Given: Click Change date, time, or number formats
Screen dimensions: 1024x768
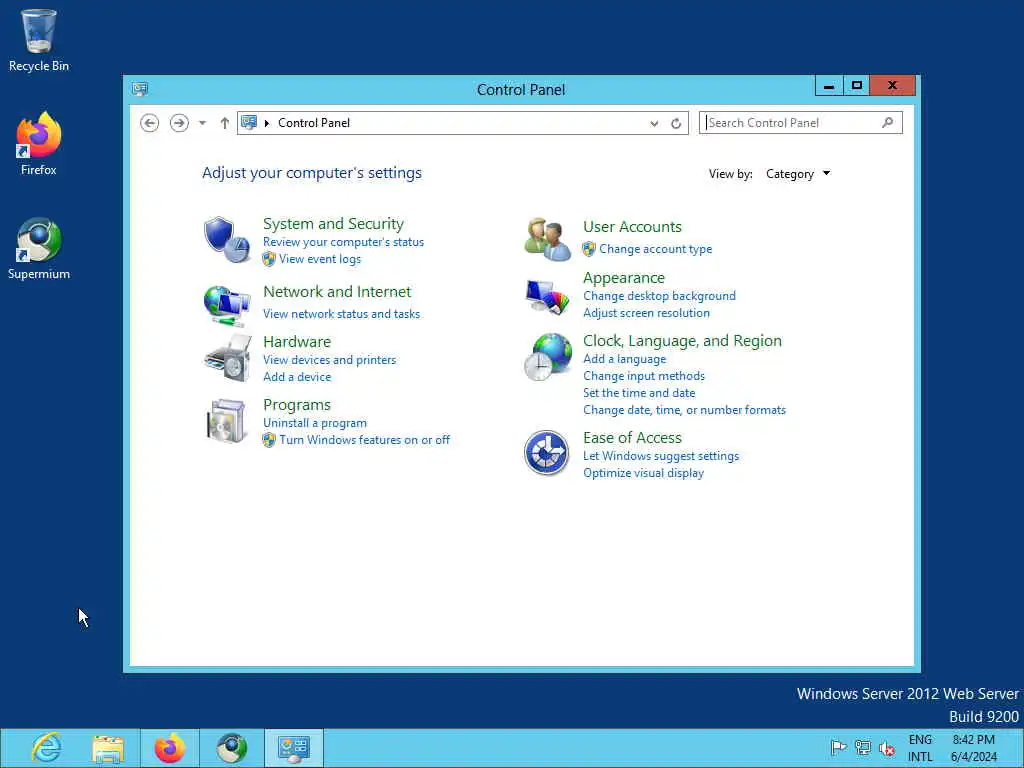Looking at the screenshot, I should pos(684,409).
